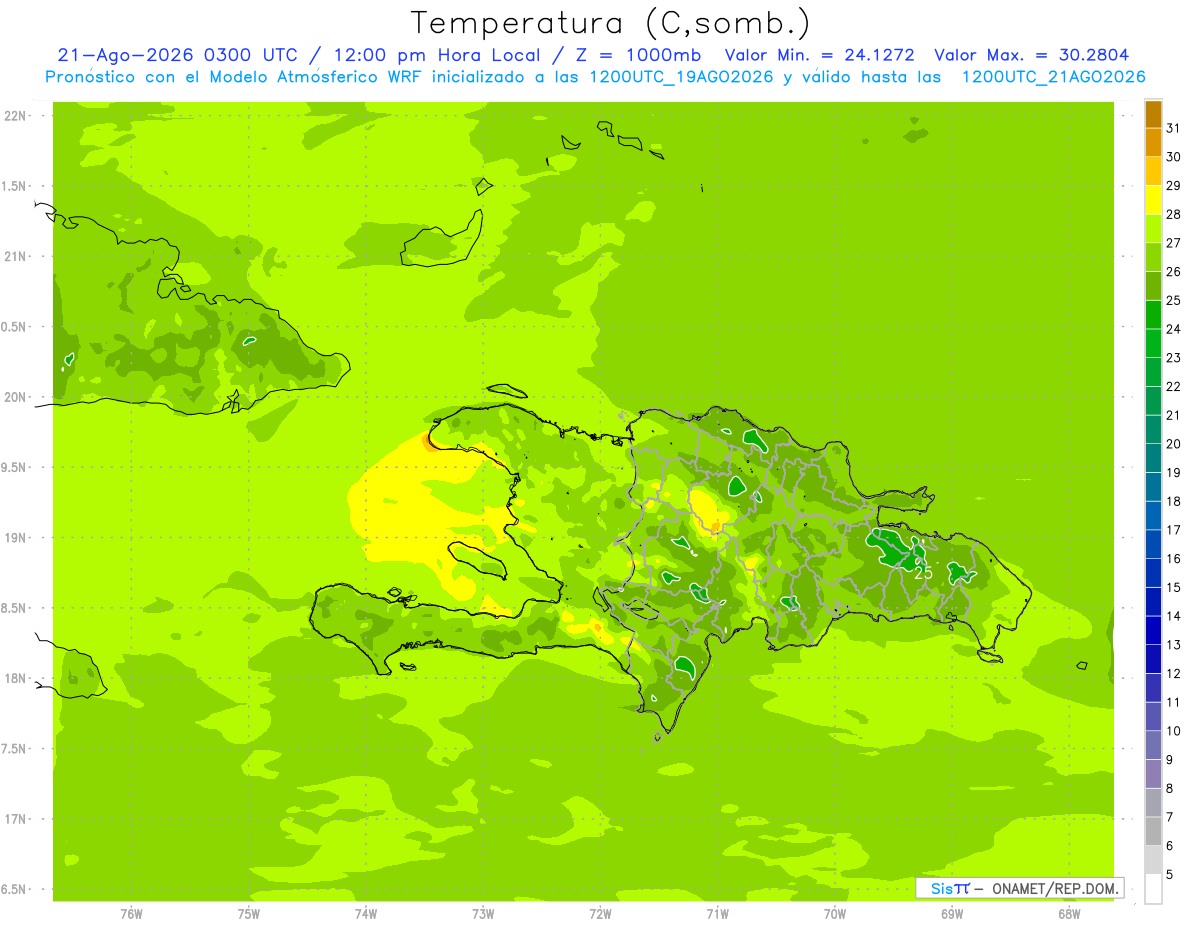Screen dimensions: 1200x927
Task: Click the '10' colorbar scale label
Action: [1174, 731]
